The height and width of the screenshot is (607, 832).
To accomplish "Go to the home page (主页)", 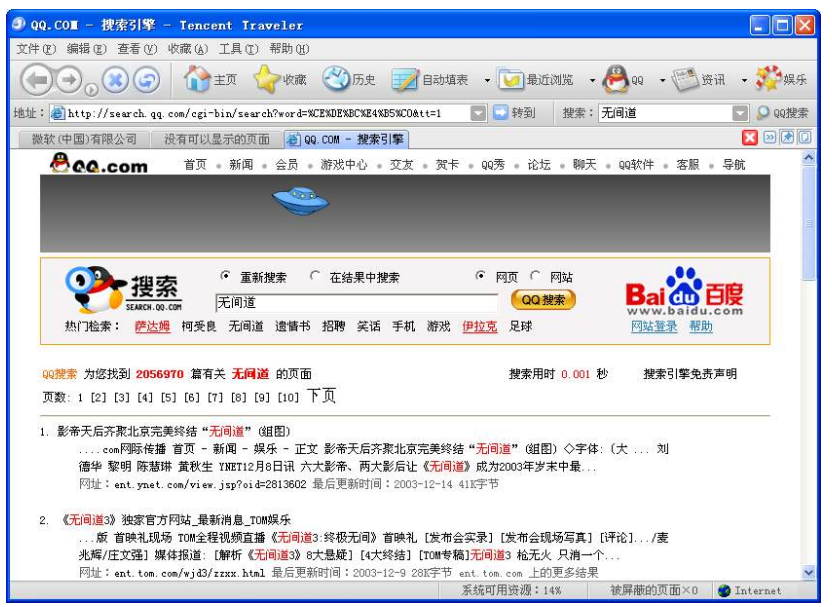I will (x=211, y=79).
